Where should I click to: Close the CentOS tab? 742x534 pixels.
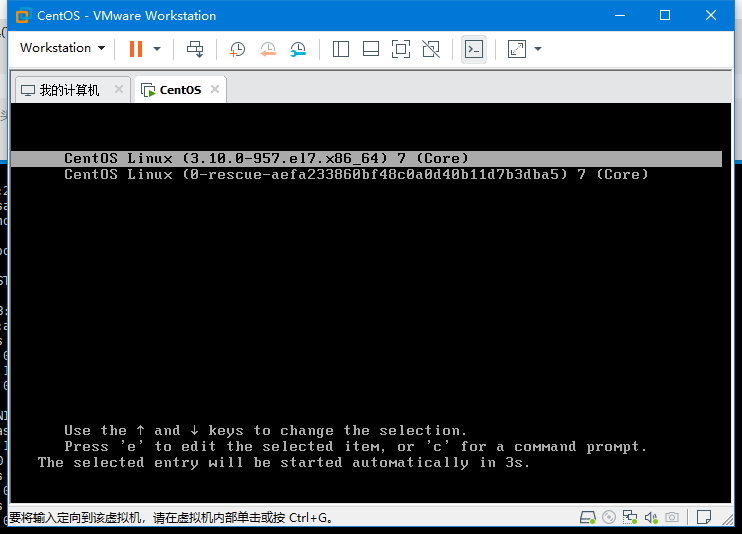(215, 89)
